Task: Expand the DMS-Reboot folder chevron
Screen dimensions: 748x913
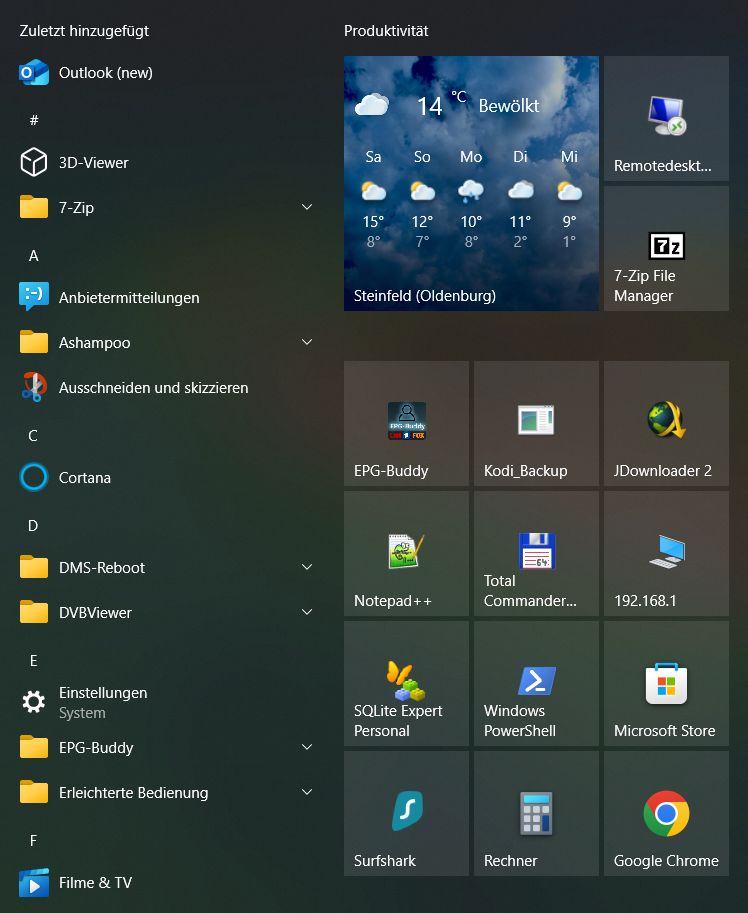Action: (307, 567)
